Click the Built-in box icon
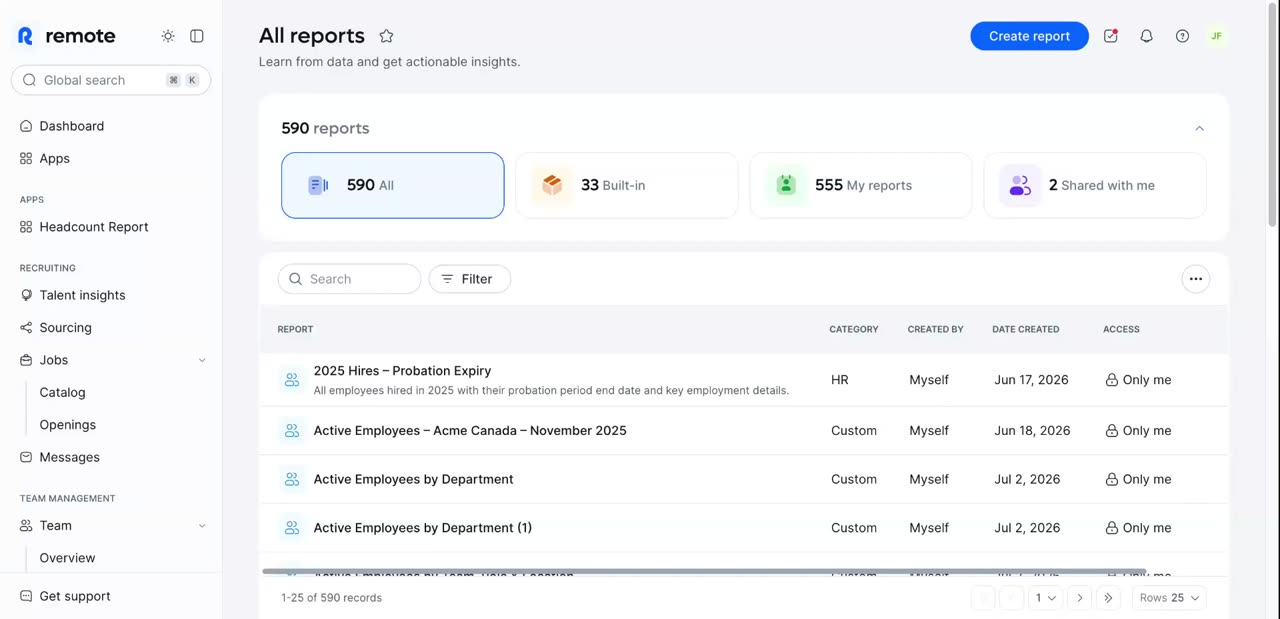 tap(552, 185)
